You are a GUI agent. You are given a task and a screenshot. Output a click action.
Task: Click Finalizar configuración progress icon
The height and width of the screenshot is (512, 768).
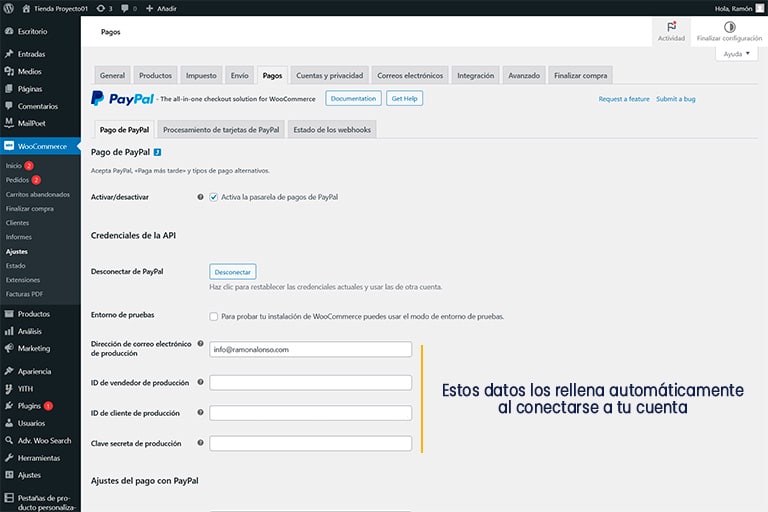(729, 26)
